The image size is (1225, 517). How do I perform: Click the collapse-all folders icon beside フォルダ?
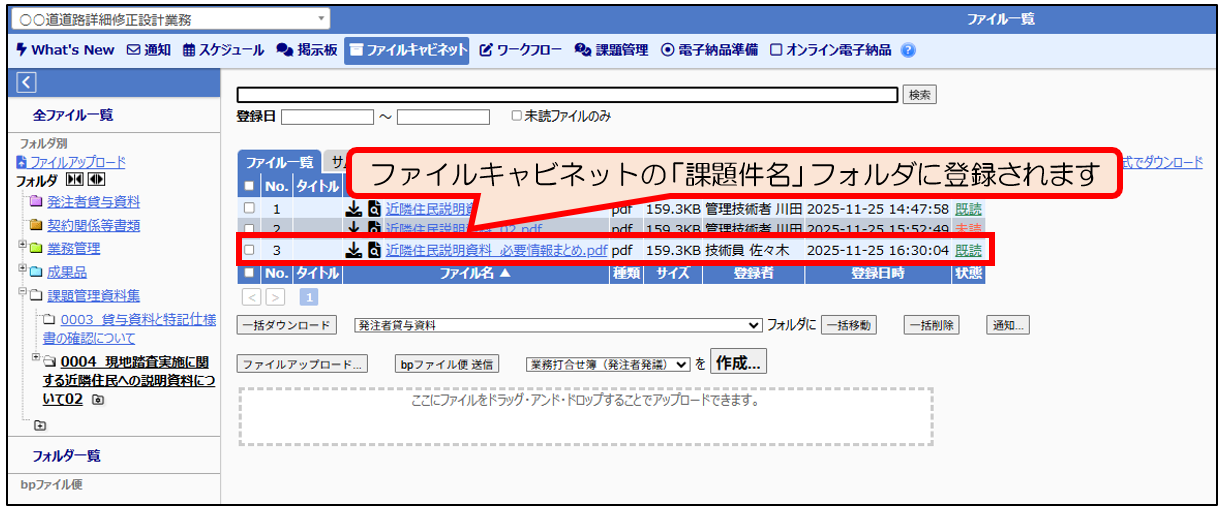click(x=75, y=180)
